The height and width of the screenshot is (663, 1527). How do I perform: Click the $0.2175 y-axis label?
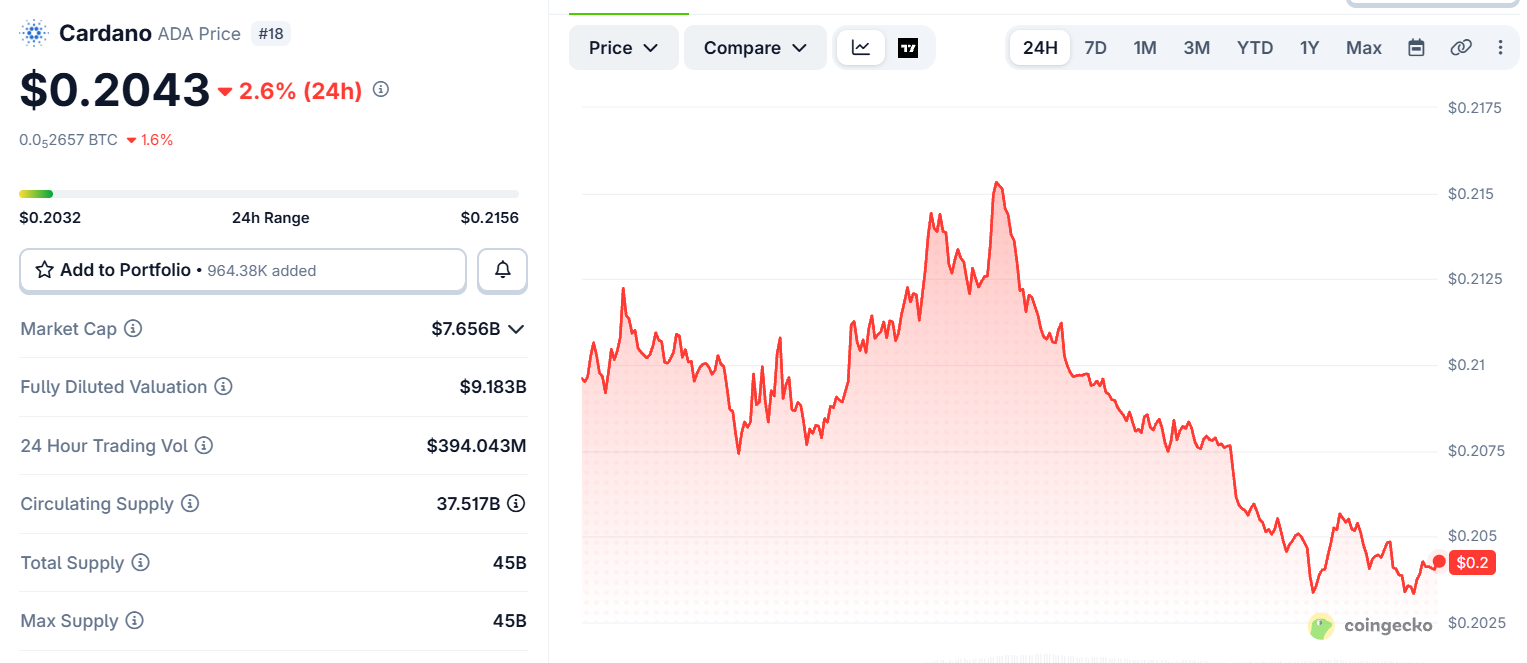[x=1475, y=107]
